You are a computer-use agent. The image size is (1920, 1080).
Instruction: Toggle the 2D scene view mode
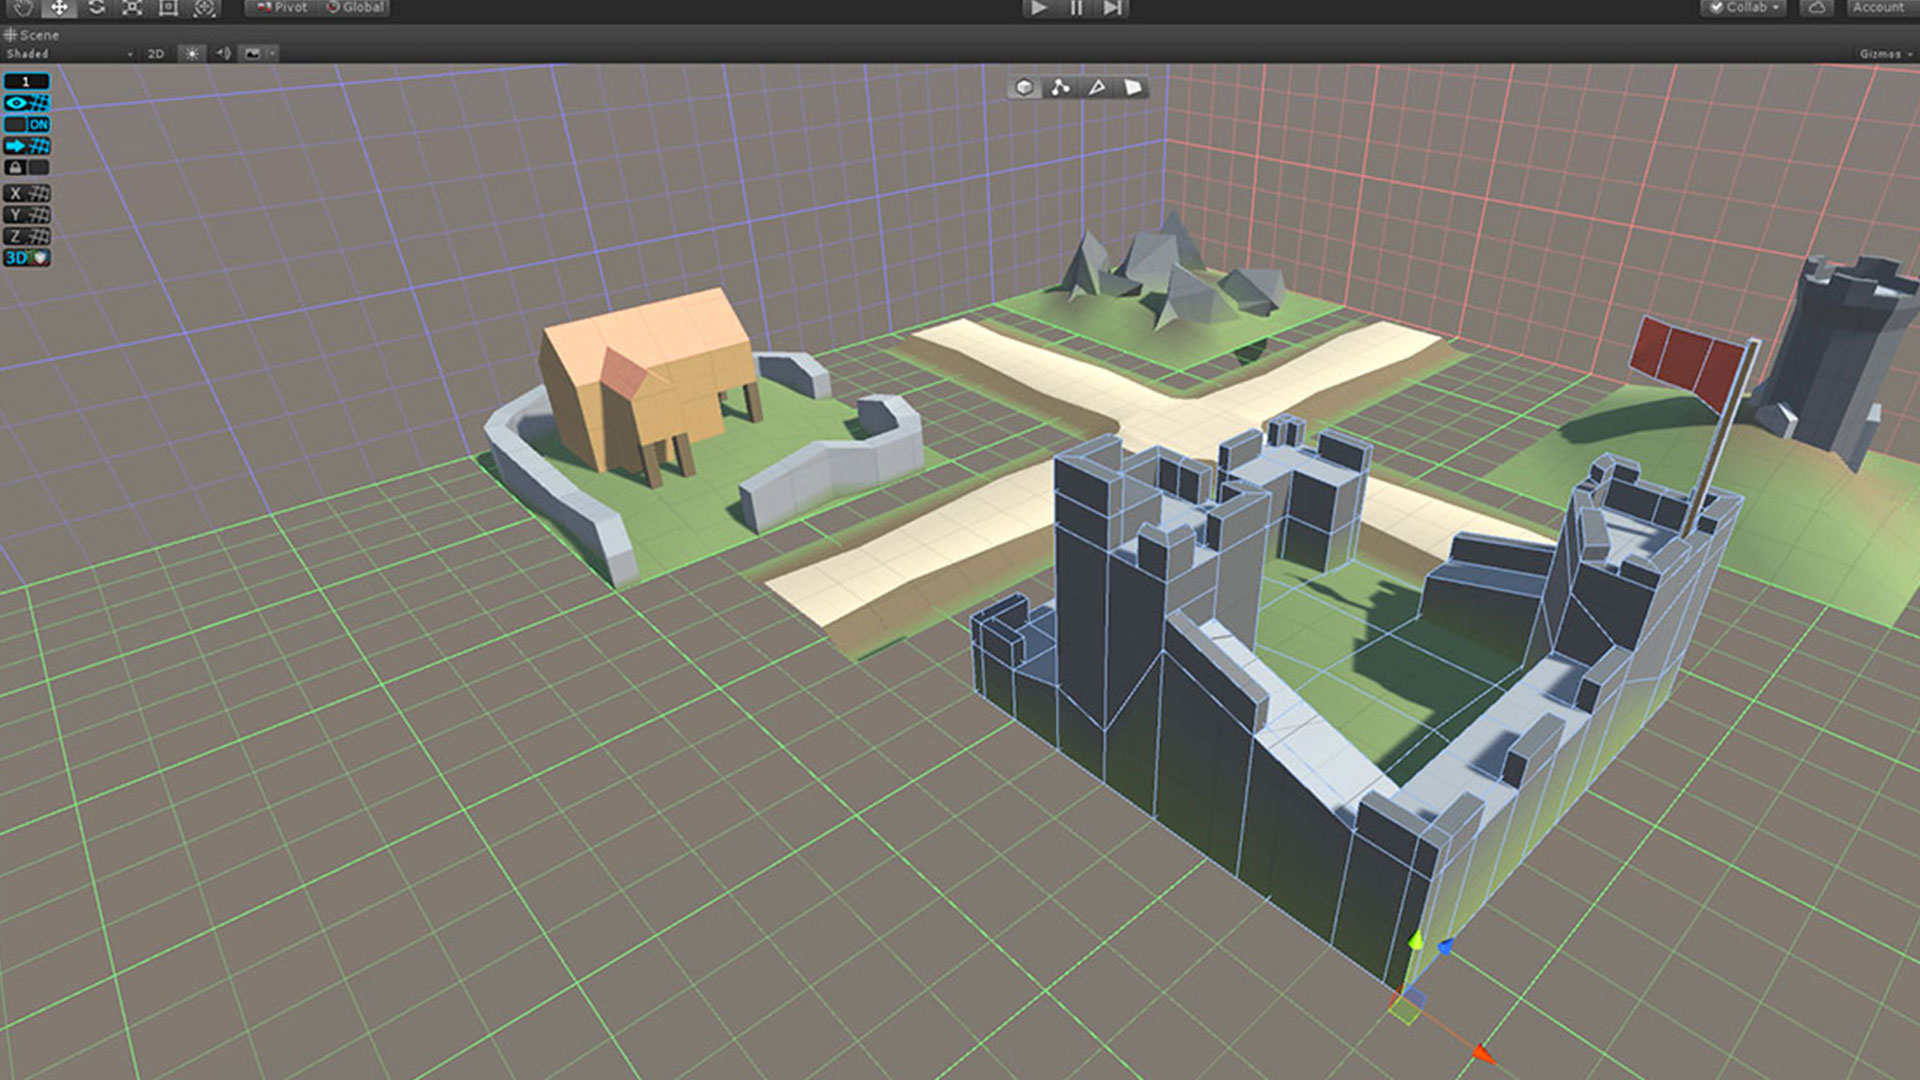(x=156, y=54)
